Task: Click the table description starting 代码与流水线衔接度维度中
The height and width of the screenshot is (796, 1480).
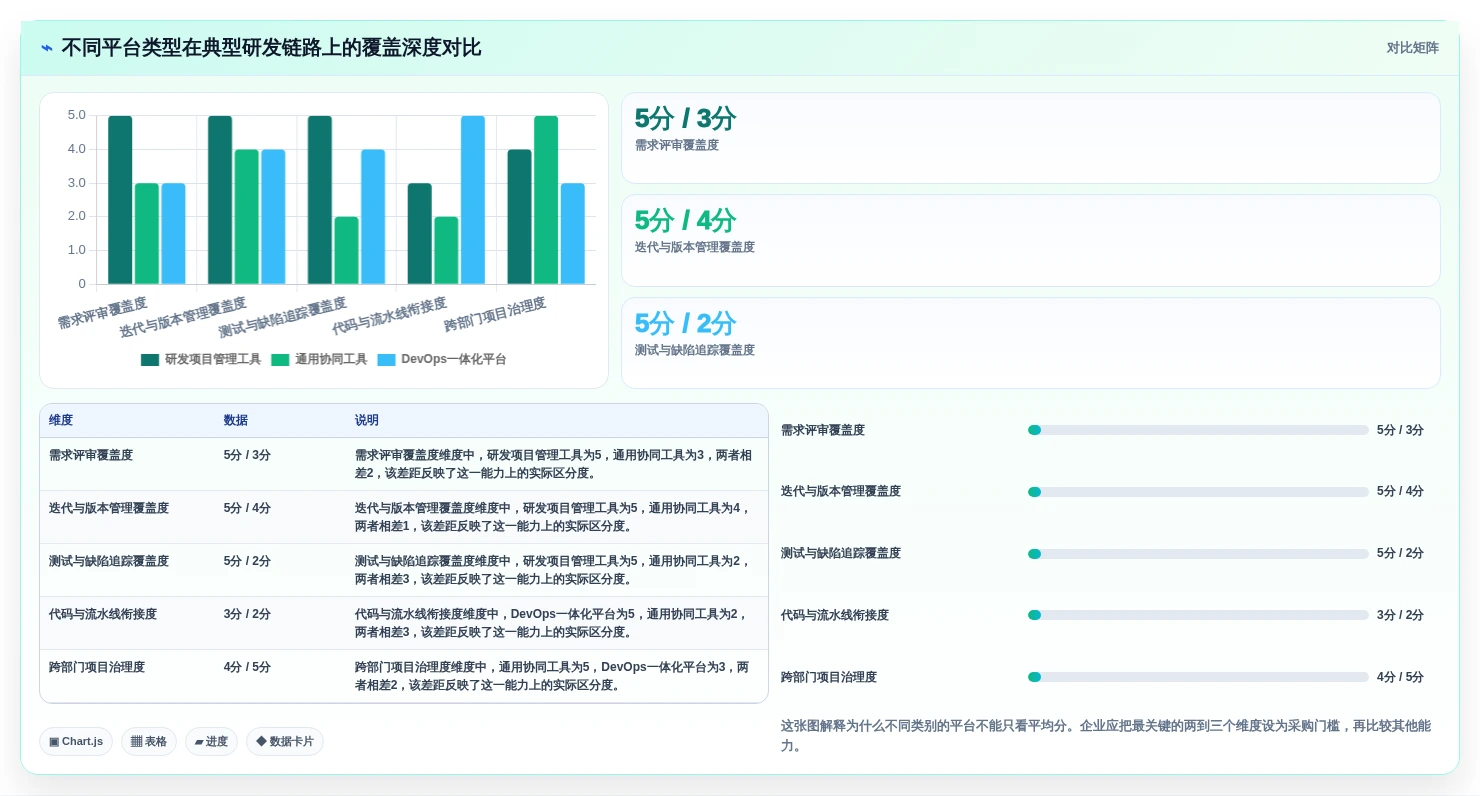Action: (553, 623)
